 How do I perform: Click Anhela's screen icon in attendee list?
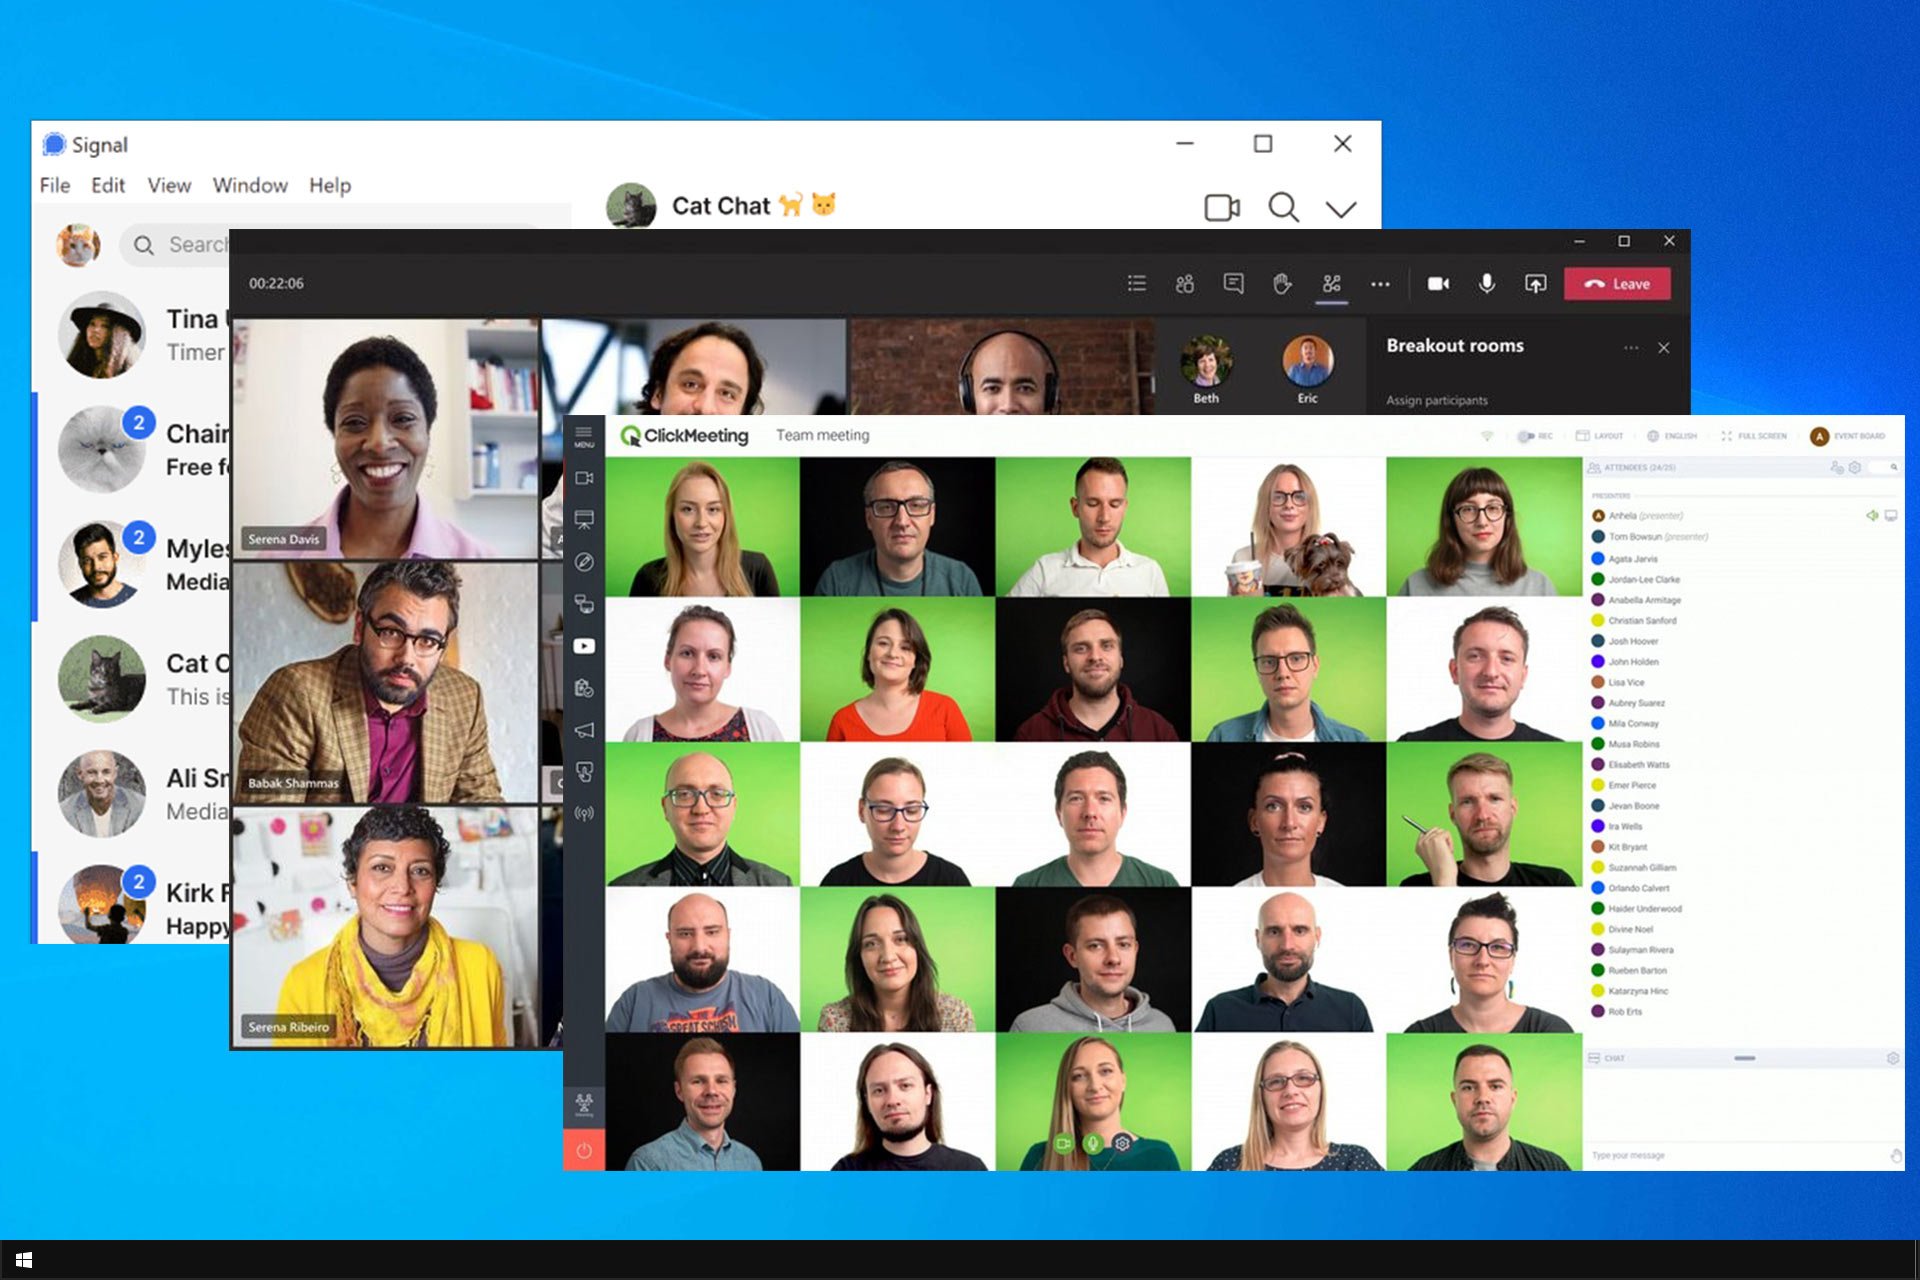tap(1891, 516)
